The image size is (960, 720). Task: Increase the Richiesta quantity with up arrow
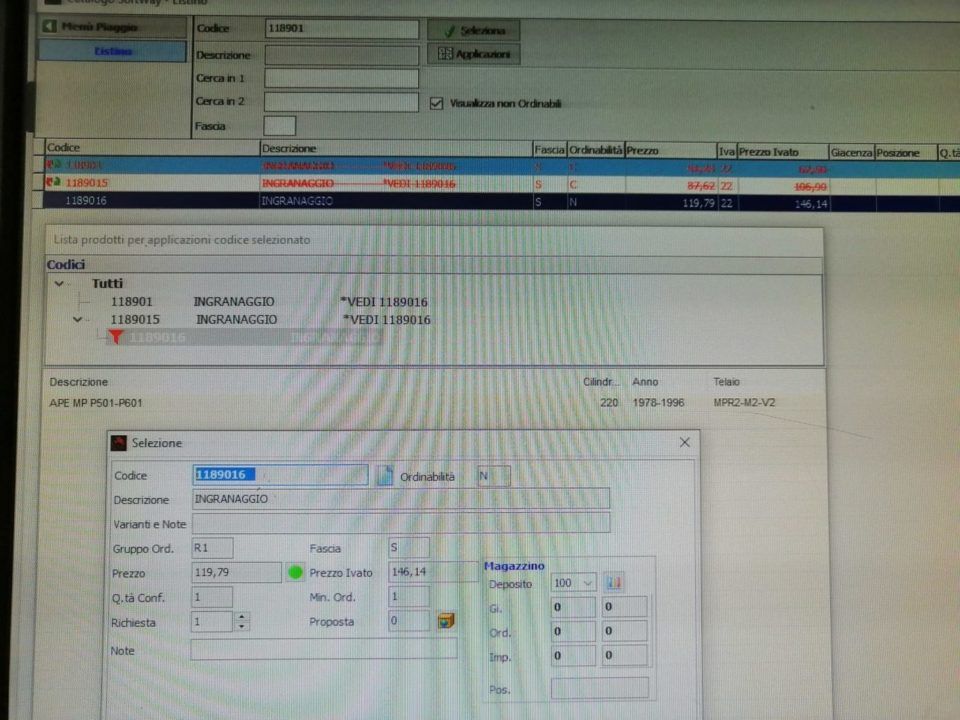[x=242, y=617]
